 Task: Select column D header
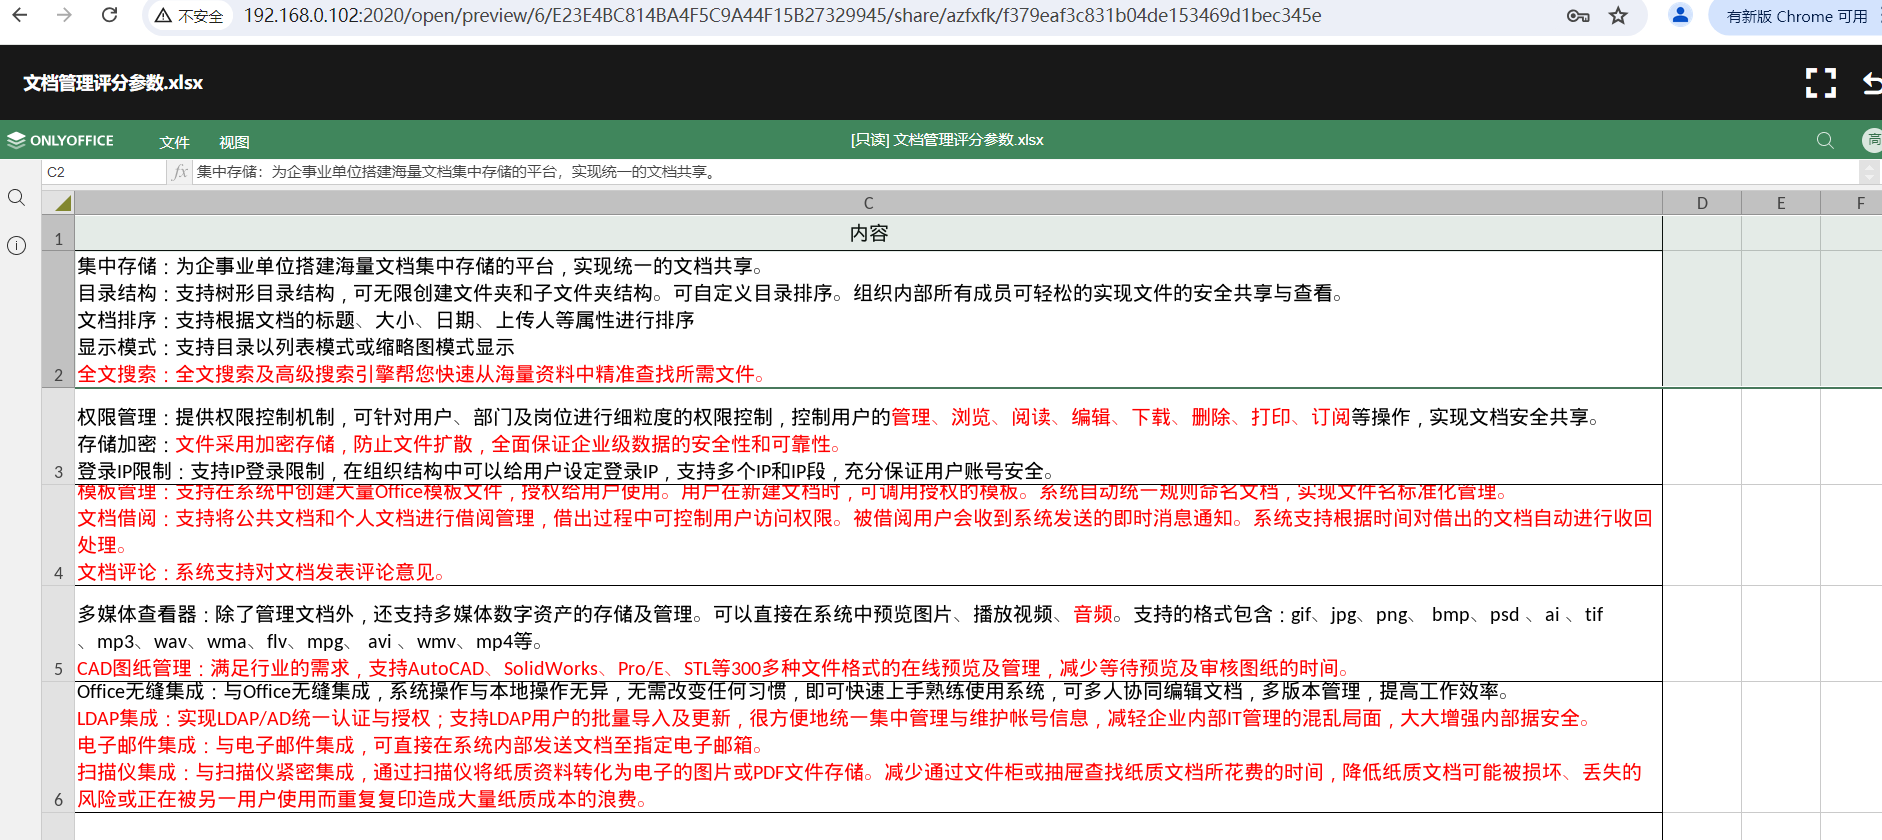pyautogui.click(x=1701, y=203)
